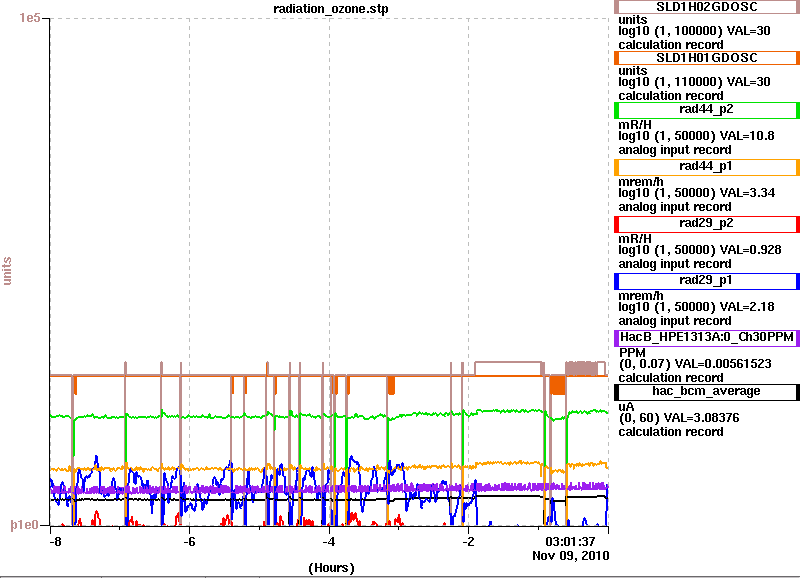The image size is (800, 578).
Task: Click the 1e5 y-axis upper limit label
Action: [x=30, y=17]
